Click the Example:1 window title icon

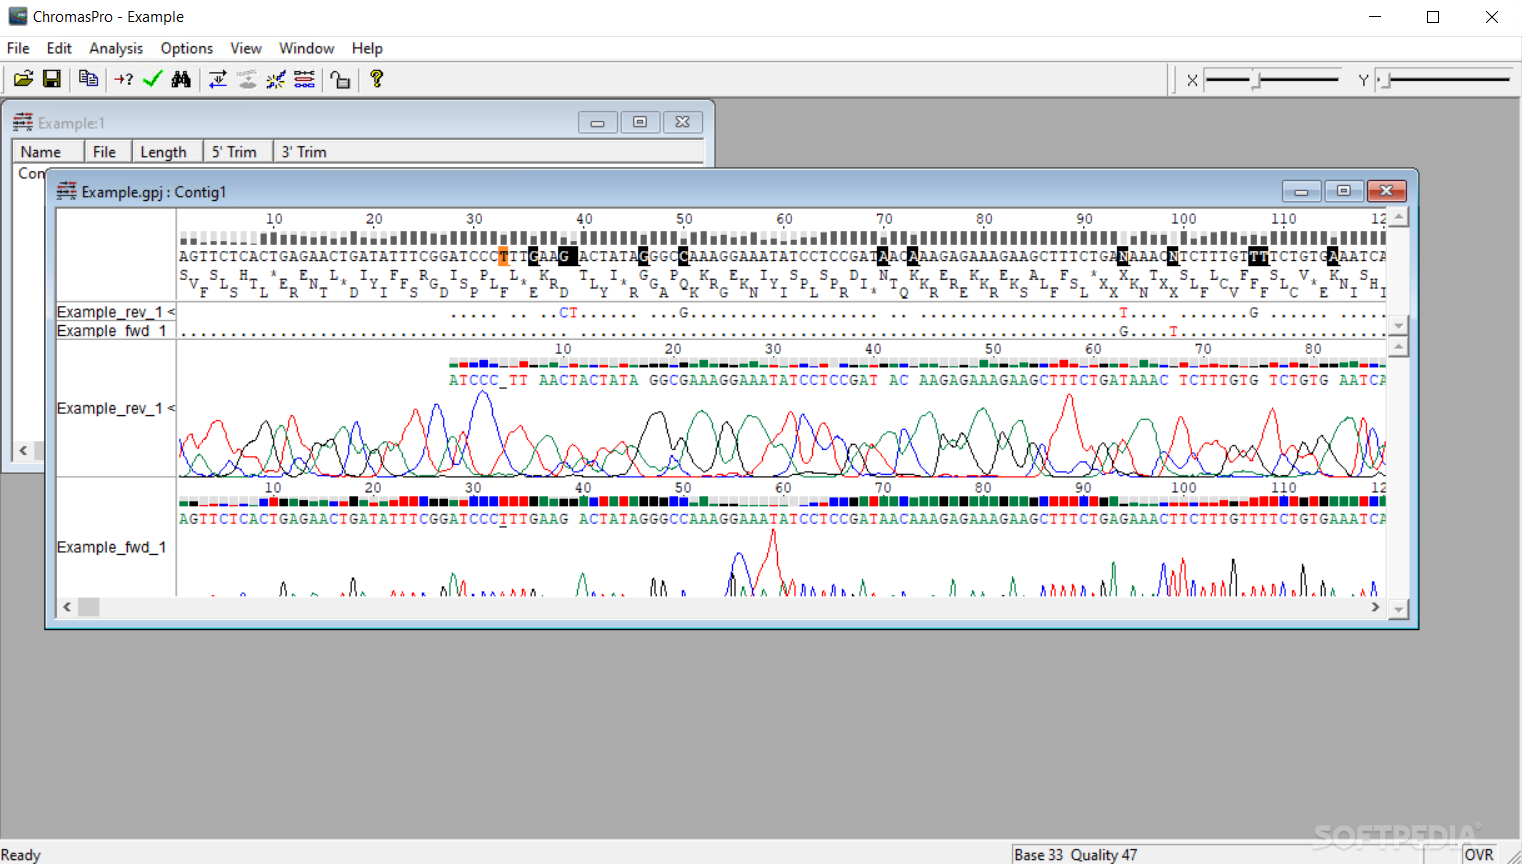(x=23, y=122)
